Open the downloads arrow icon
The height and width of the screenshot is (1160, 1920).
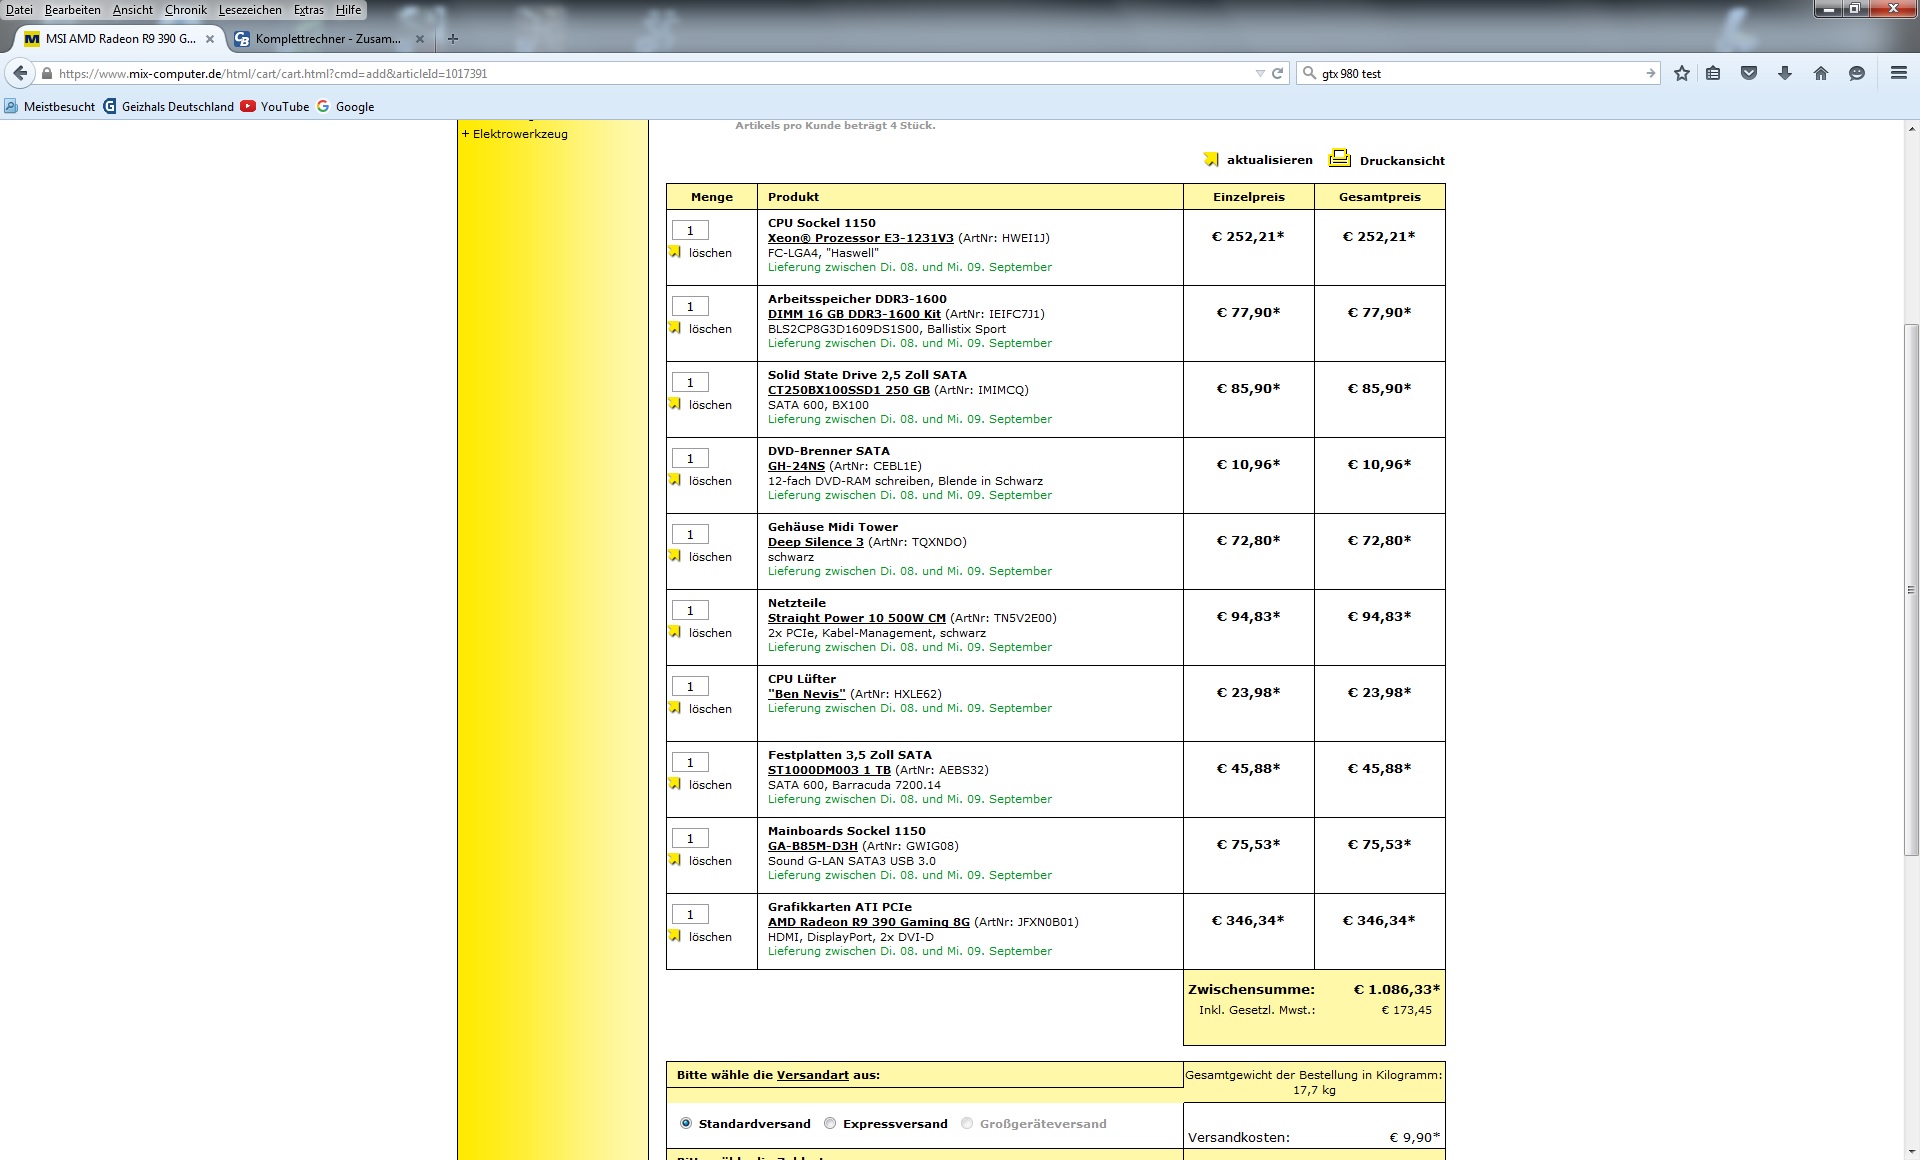[x=1785, y=73]
